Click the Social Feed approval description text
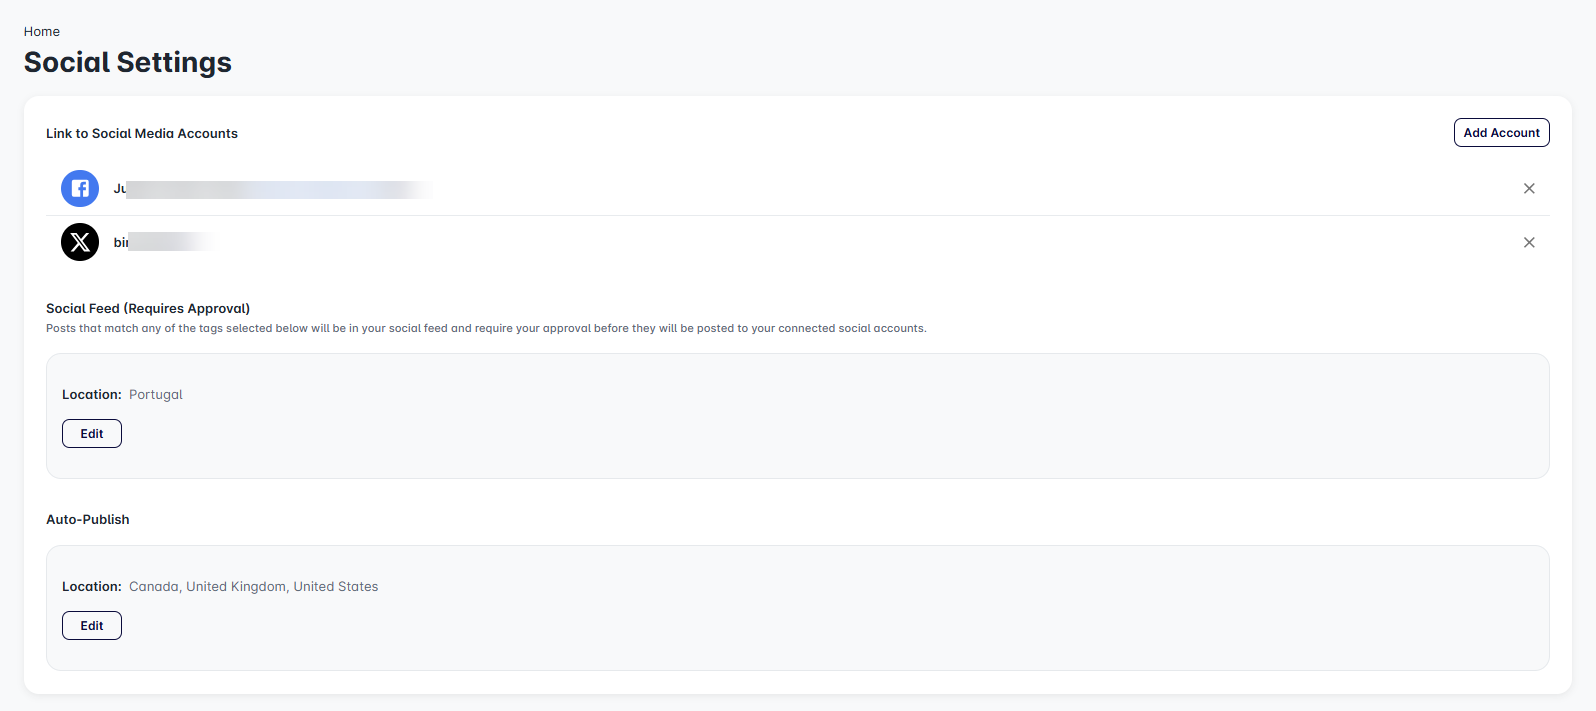 (x=486, y=328)
